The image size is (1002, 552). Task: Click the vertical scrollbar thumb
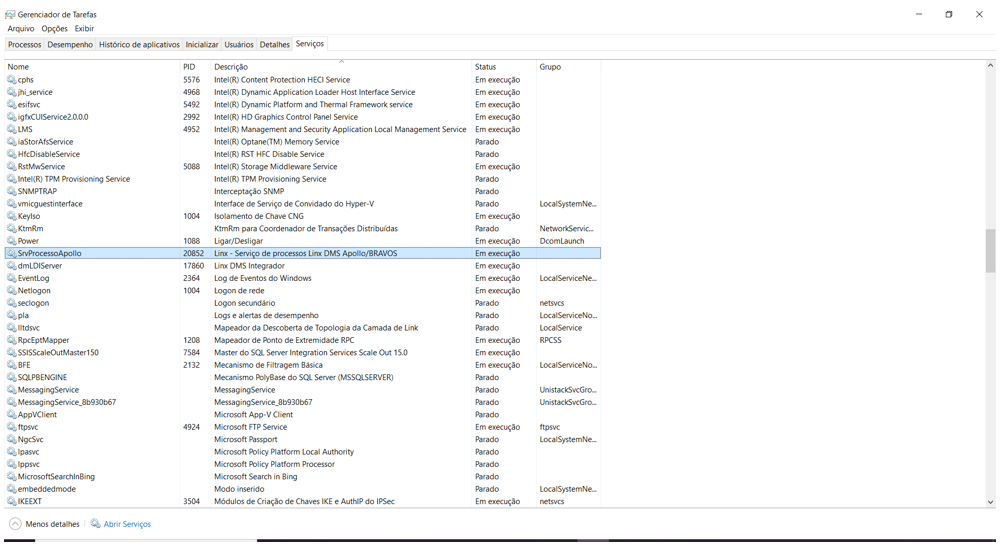pos(990,250)
